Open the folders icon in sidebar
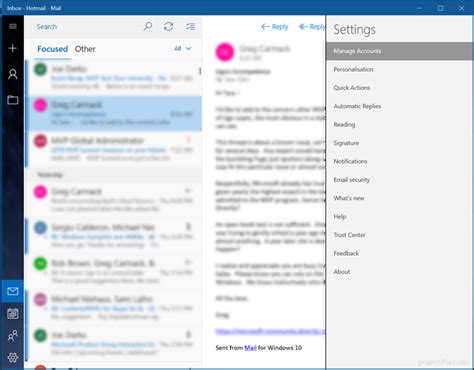This screenshot has width=474, height=370. [x=13, y=100]
